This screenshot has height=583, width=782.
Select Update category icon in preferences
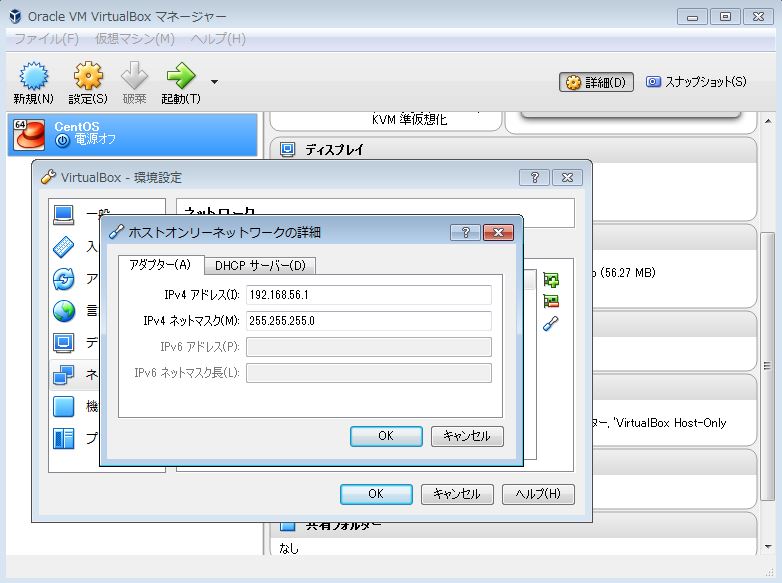64,279
